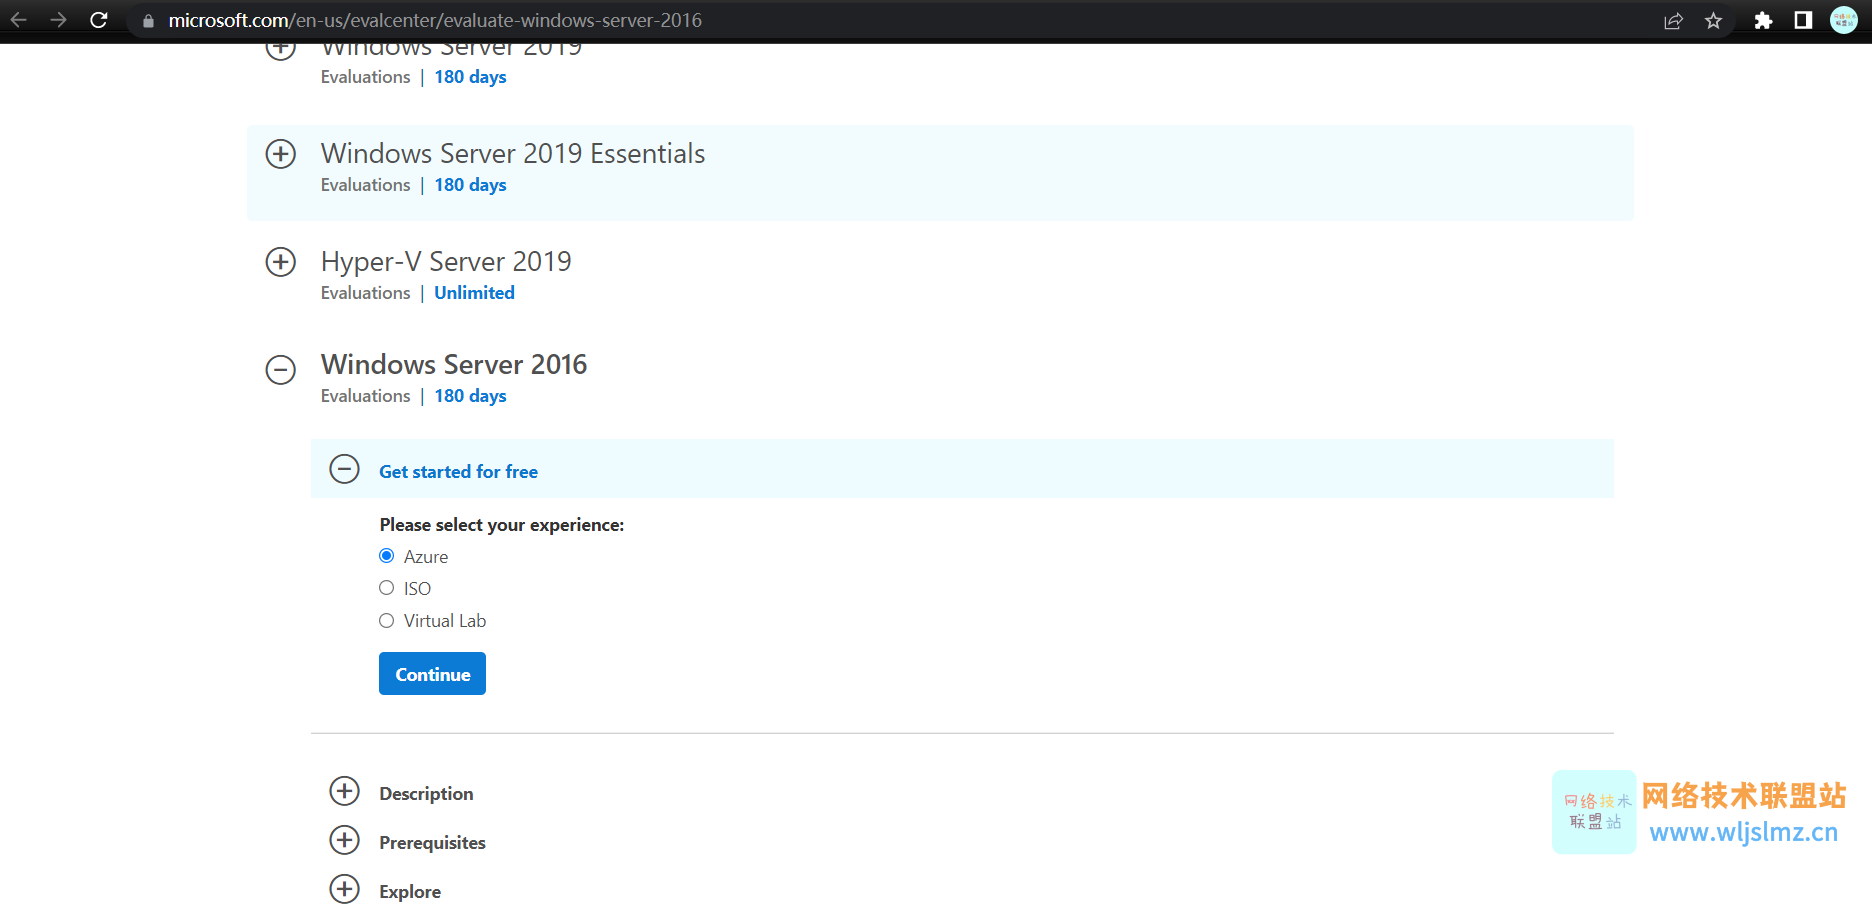Click 180 days under Windows Server 2016
This screenshot has height=910, width=1872.
(x=470, y=396)
